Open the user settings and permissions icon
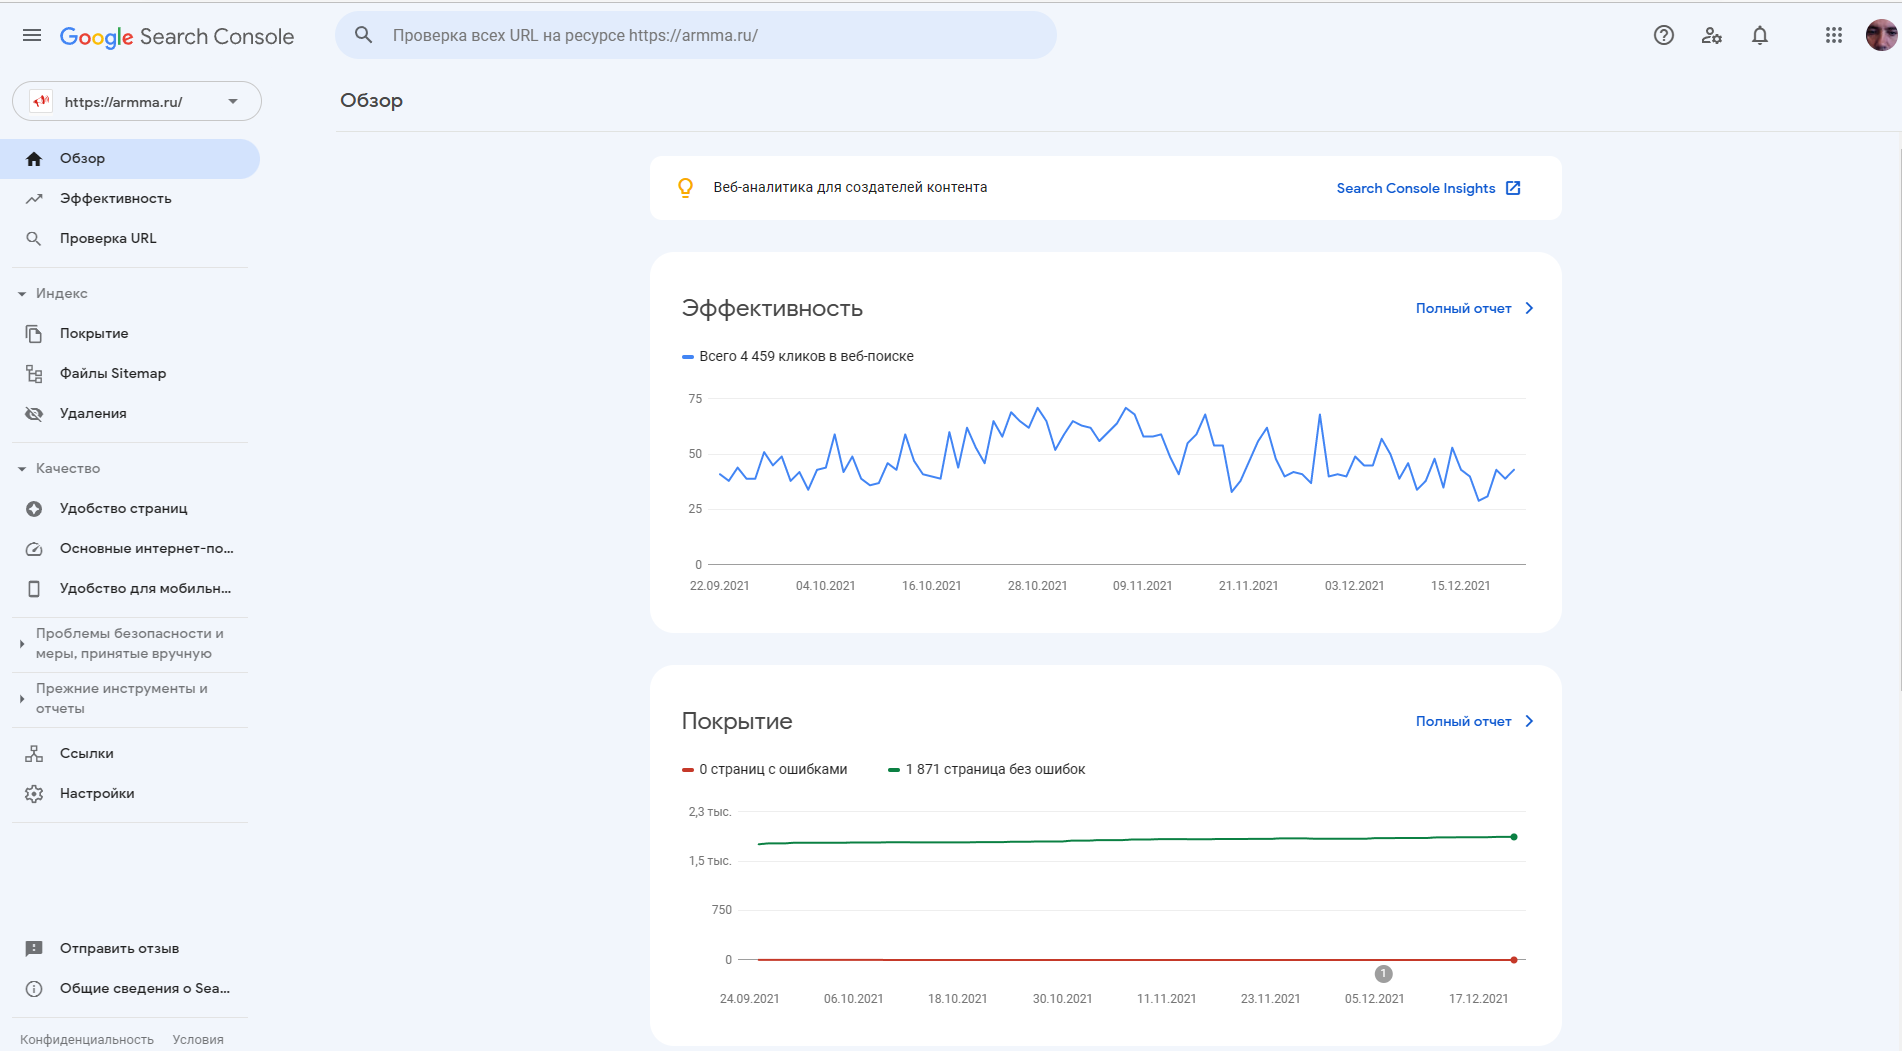This screenshot has height=1051, width=1902. 1711,36
